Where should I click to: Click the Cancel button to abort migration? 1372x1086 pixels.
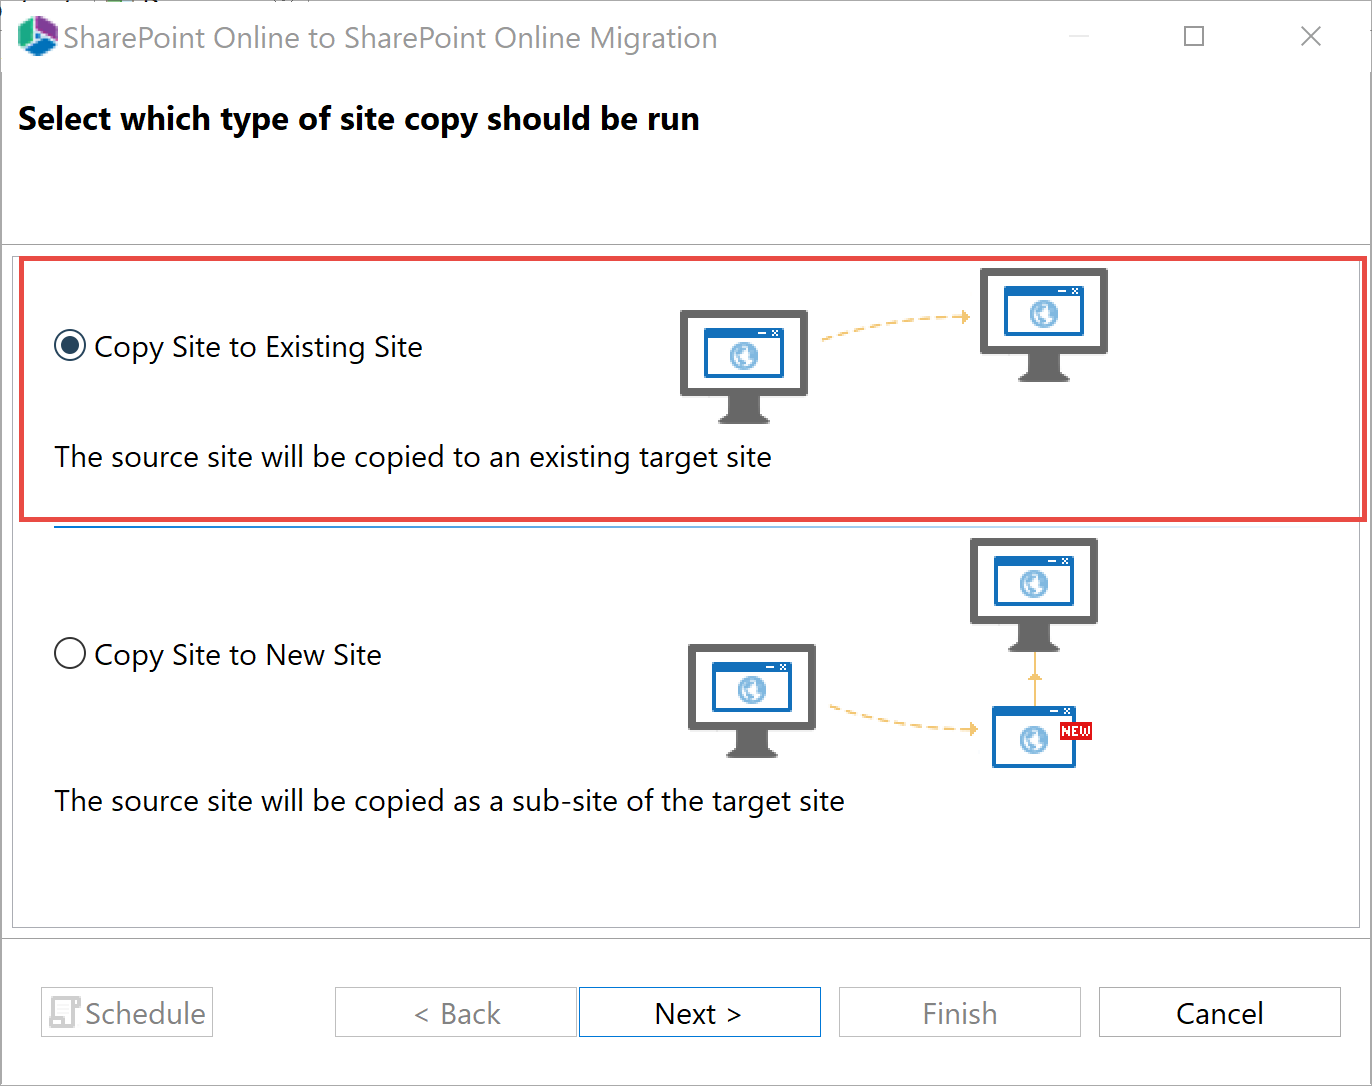(1219, 1012)
